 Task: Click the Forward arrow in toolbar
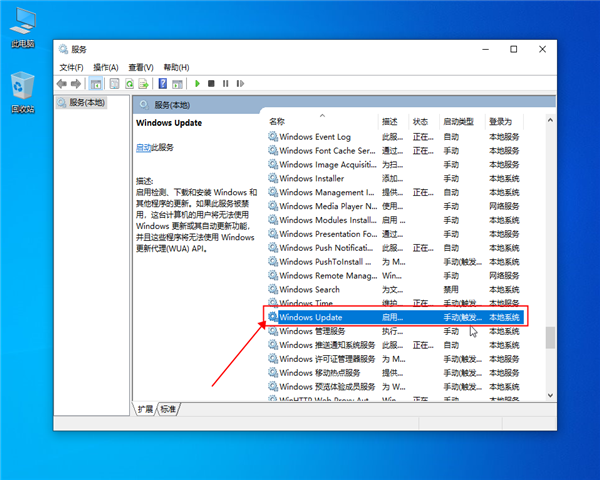click(x=76, y=83)
